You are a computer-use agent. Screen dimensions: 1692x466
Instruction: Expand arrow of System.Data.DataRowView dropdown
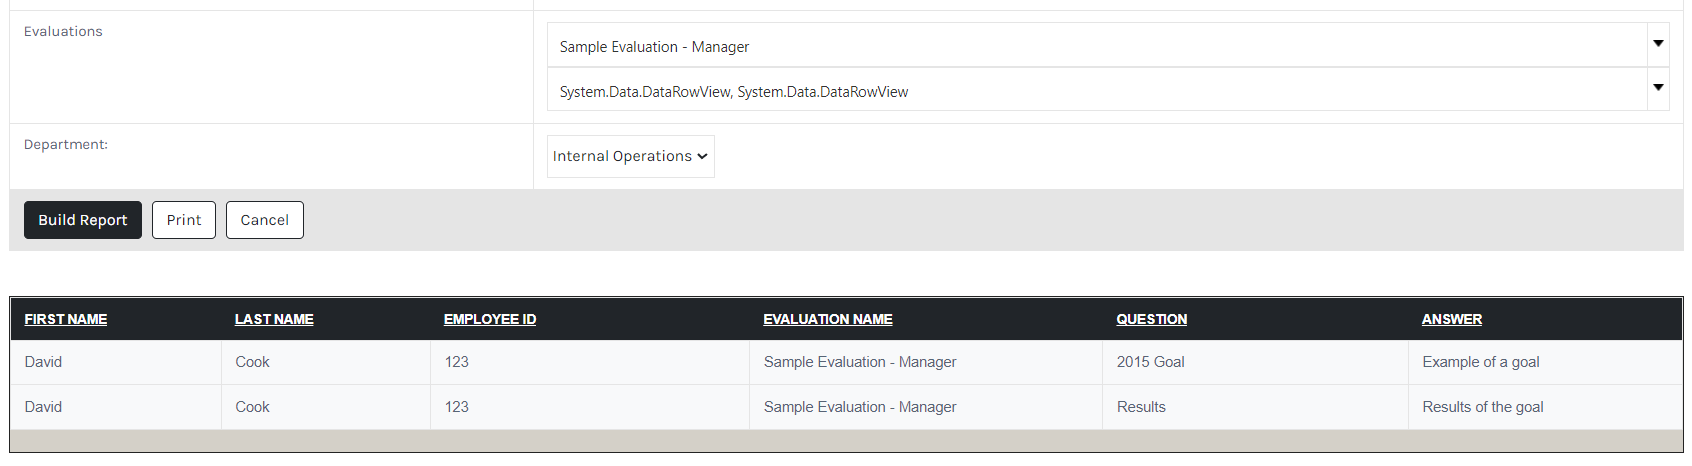pyautogui.click(x=1658, y=88)
